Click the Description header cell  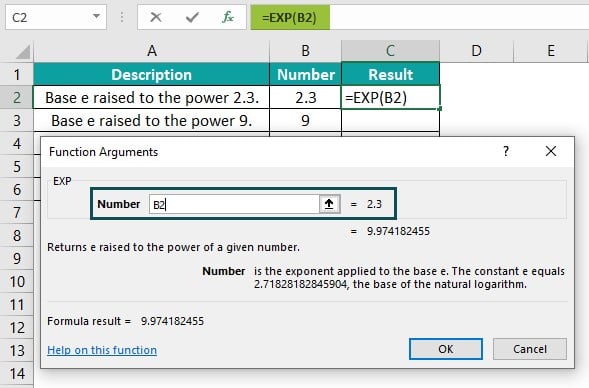151,74
